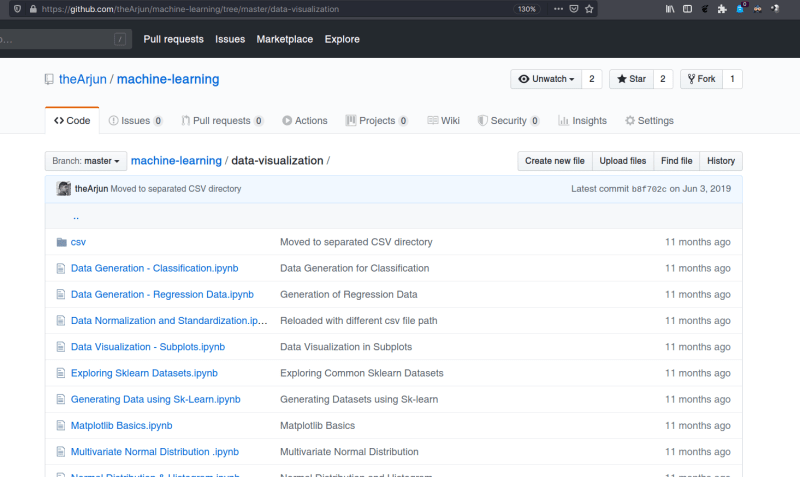The height and width of the screenshot is (477, 800).
Task: Open commit message 'Reloaded with different csv file path'
Action: point(359,320)
